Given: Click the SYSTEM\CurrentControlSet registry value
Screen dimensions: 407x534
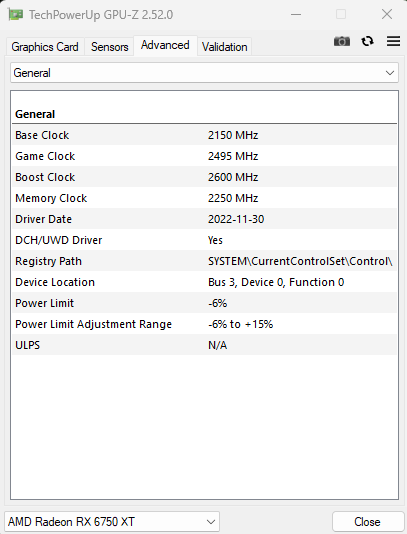Looking at the screenshot, I should click(300, 261).
